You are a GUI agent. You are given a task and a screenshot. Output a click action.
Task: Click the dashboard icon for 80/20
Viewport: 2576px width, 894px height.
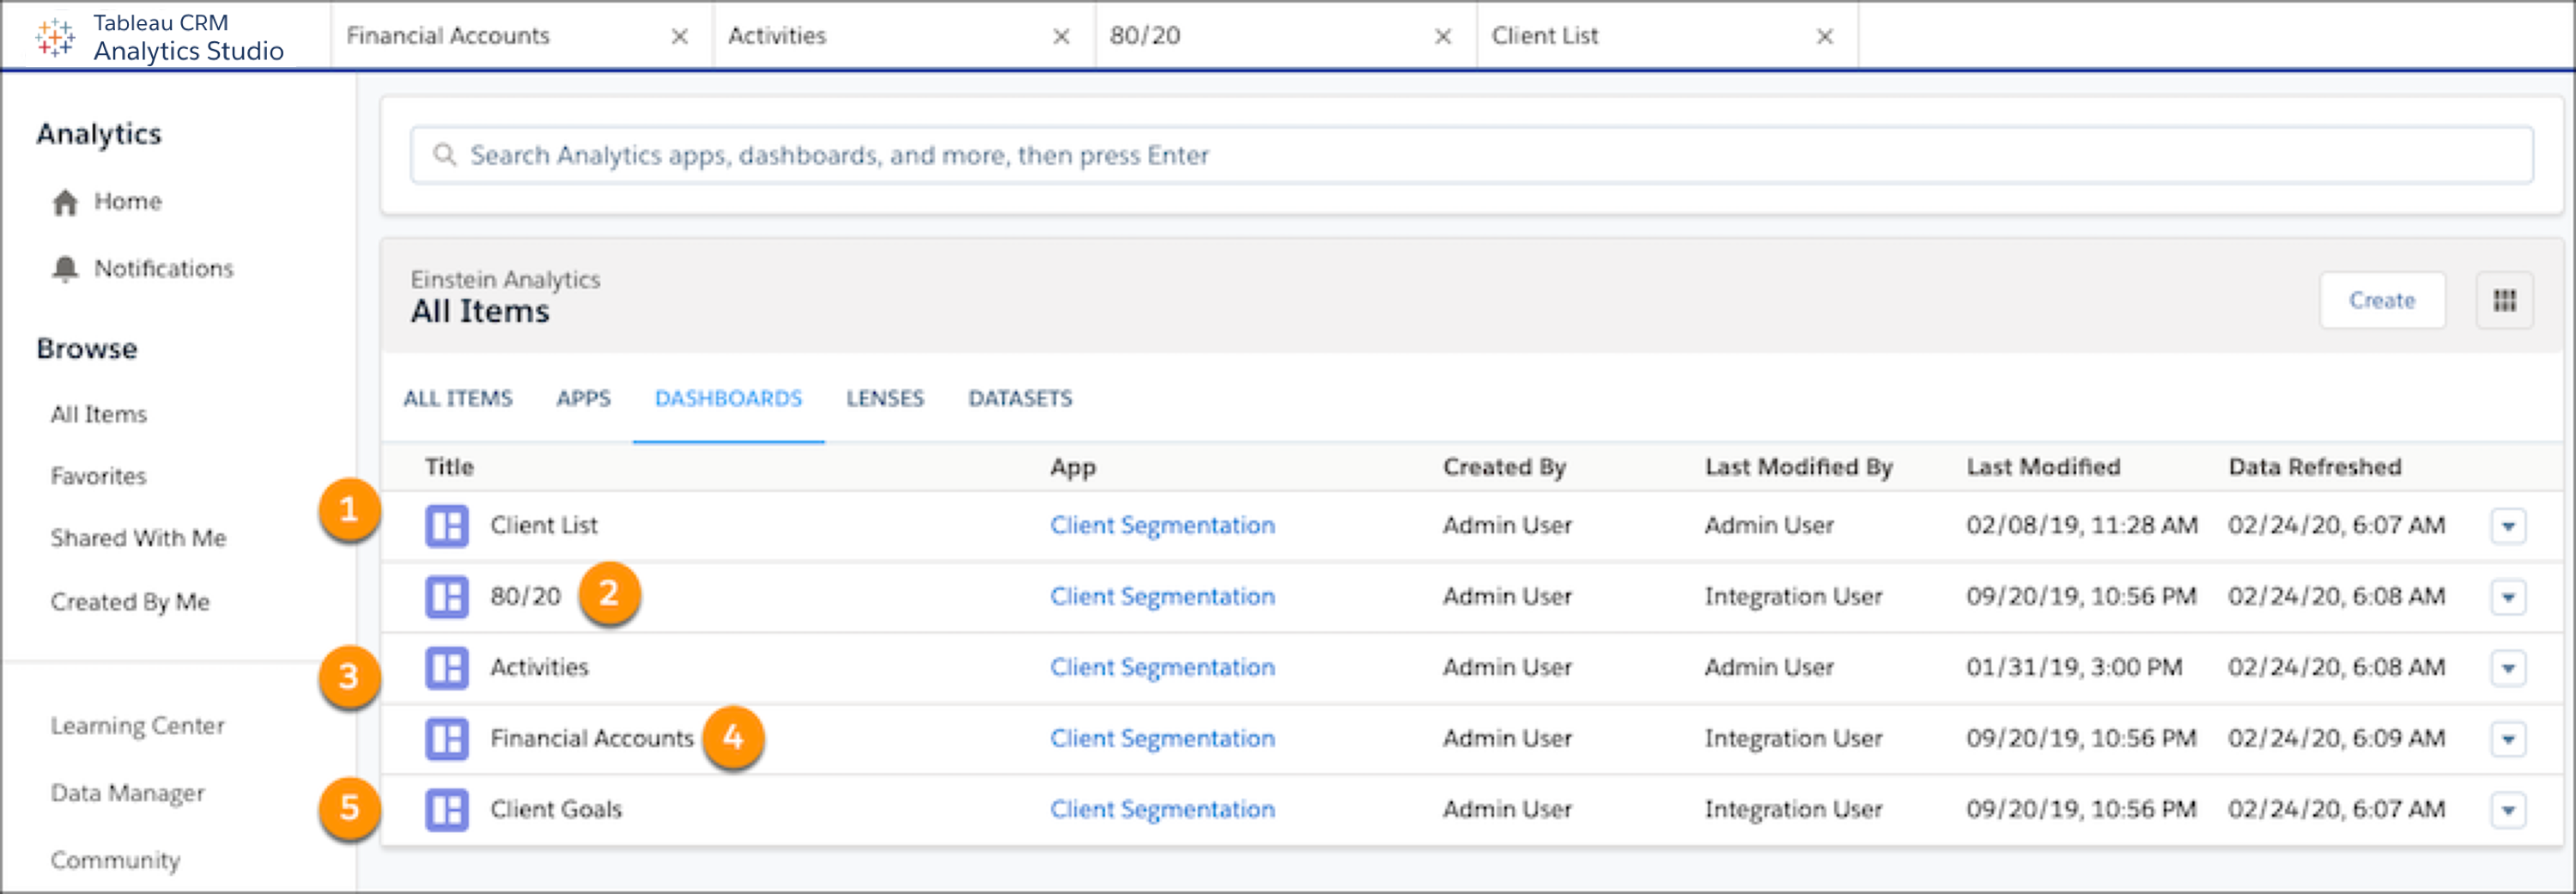447,597
